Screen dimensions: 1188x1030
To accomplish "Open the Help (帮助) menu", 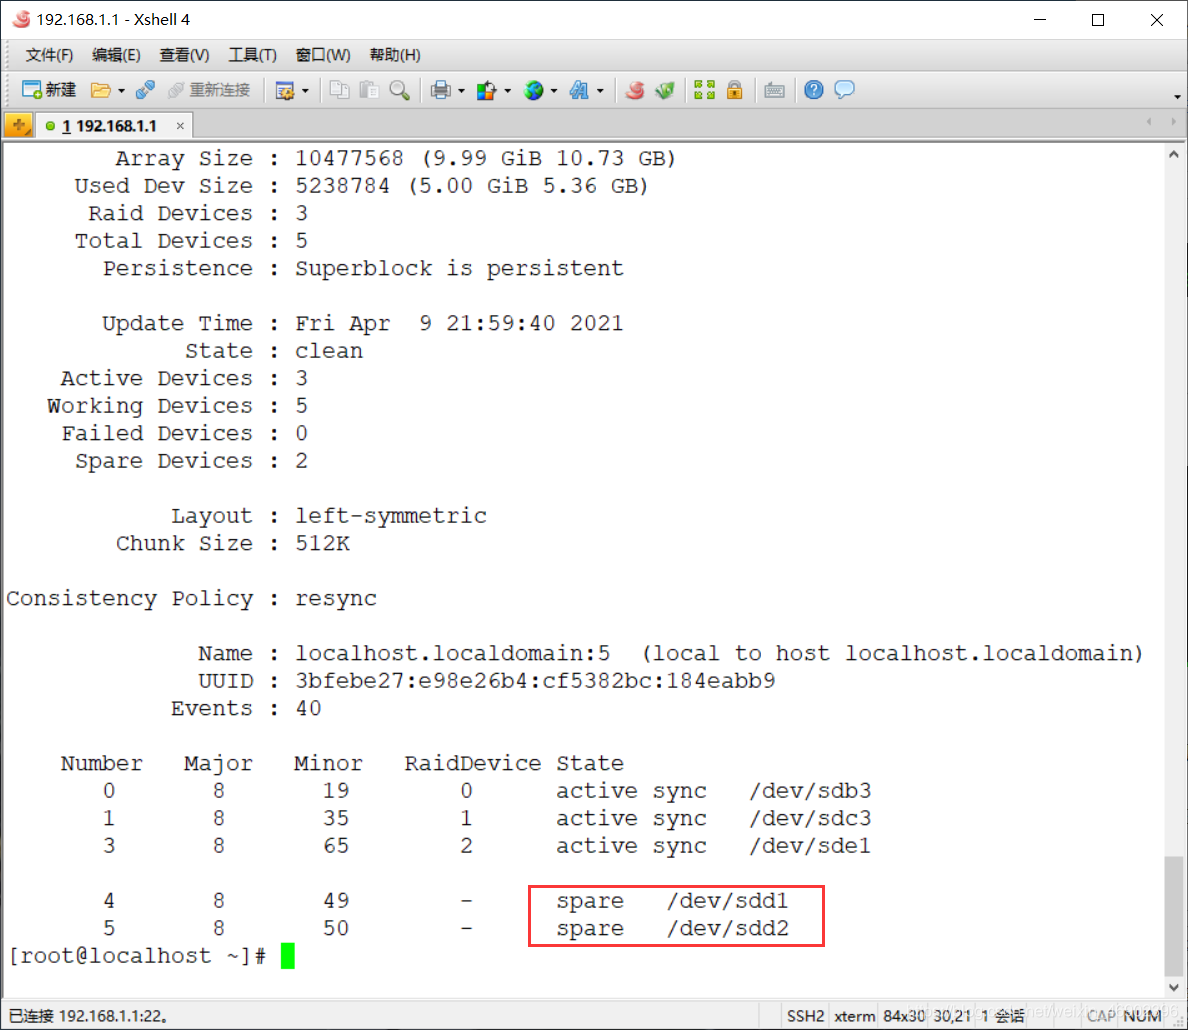I will coord(395,55).
